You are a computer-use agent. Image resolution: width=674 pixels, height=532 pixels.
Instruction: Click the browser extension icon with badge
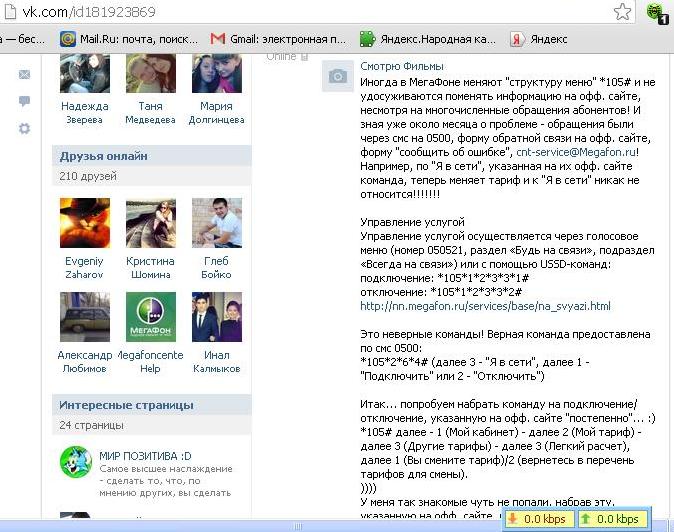pyautogui.click(x=656, y=13)
